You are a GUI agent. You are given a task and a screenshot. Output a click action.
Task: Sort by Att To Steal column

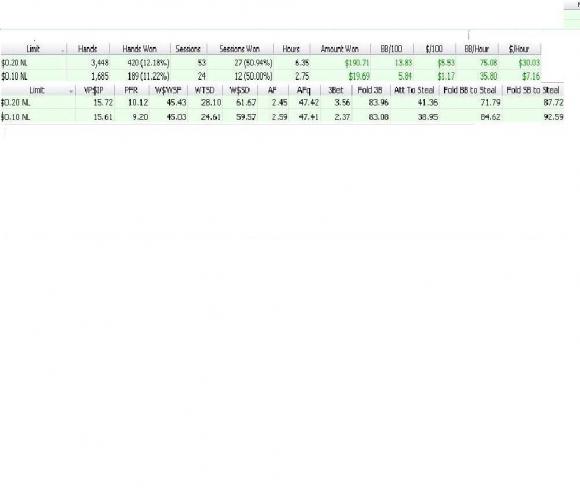tap(414, 90)
